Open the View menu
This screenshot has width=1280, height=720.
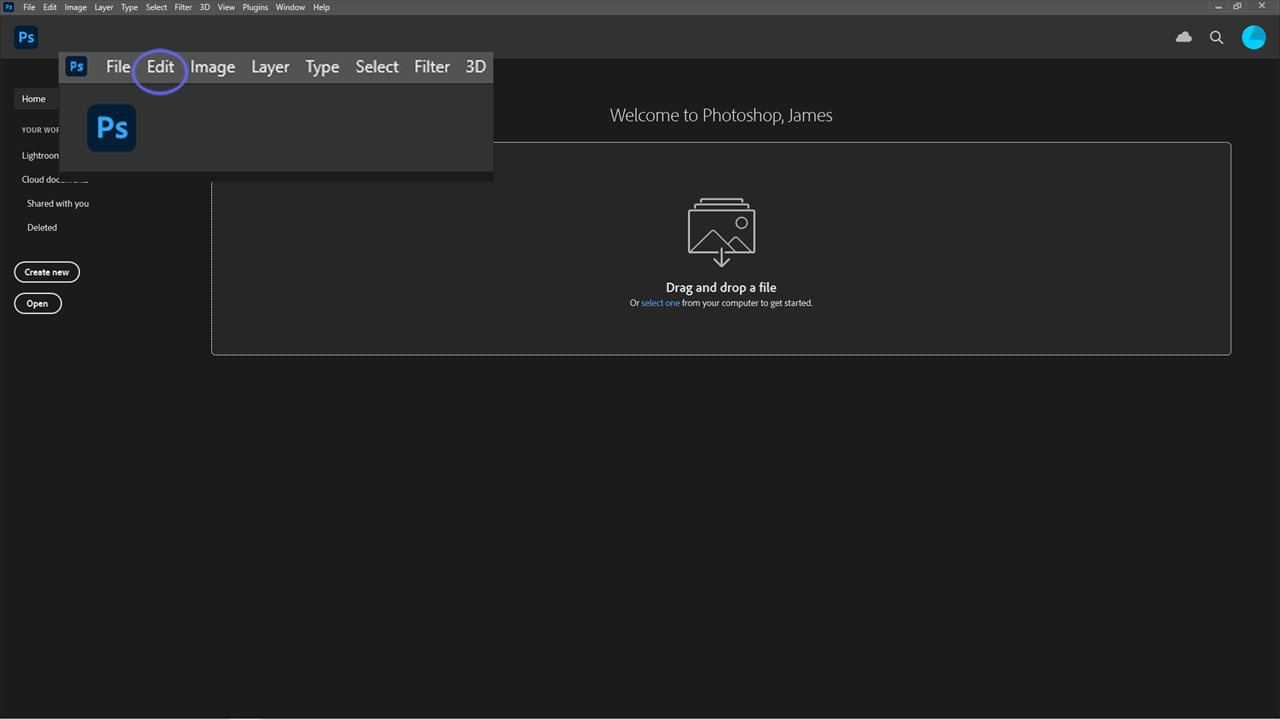point(226,7)
